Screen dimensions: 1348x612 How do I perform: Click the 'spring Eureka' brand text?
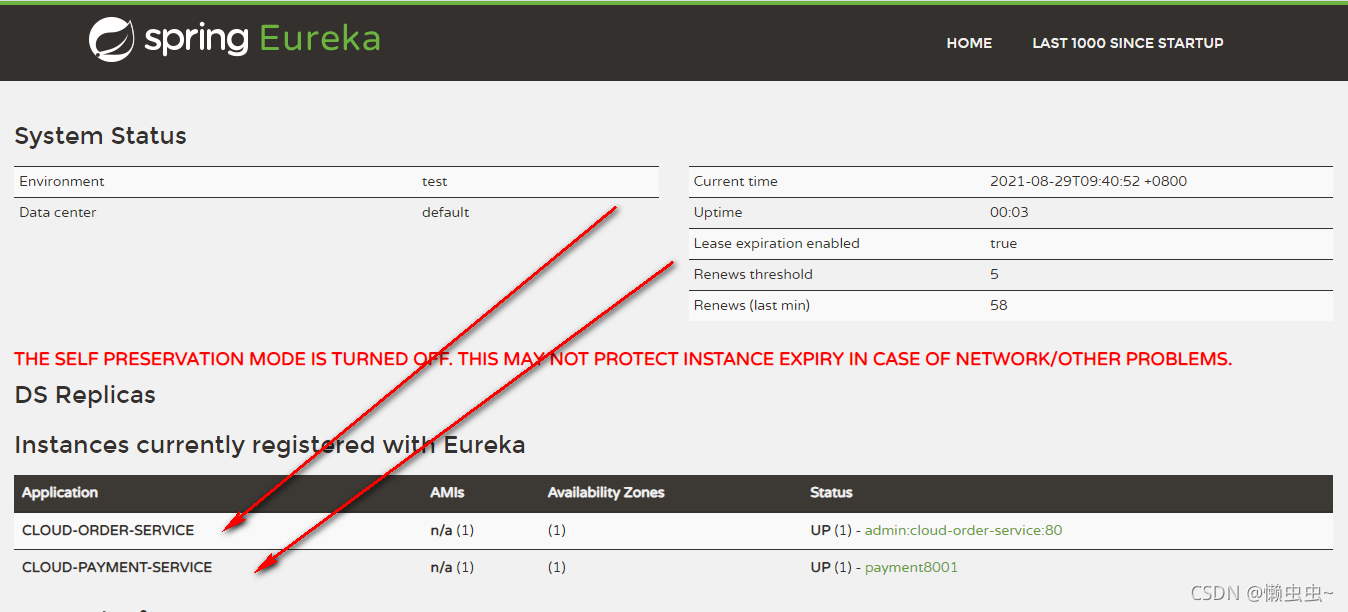click(262, 39)
